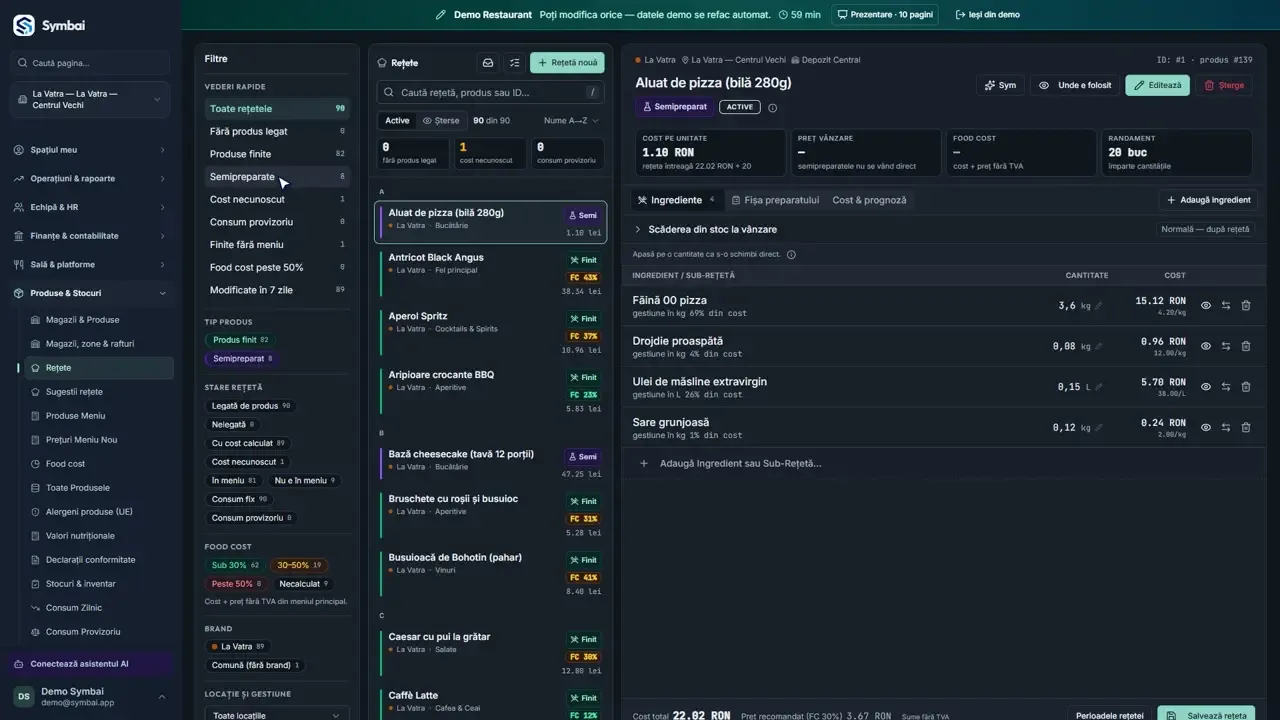Open the inbox tray icon beside Rețete
Image resolution: width=1280 pixels, height=720 pixels.
pos(488,63)
